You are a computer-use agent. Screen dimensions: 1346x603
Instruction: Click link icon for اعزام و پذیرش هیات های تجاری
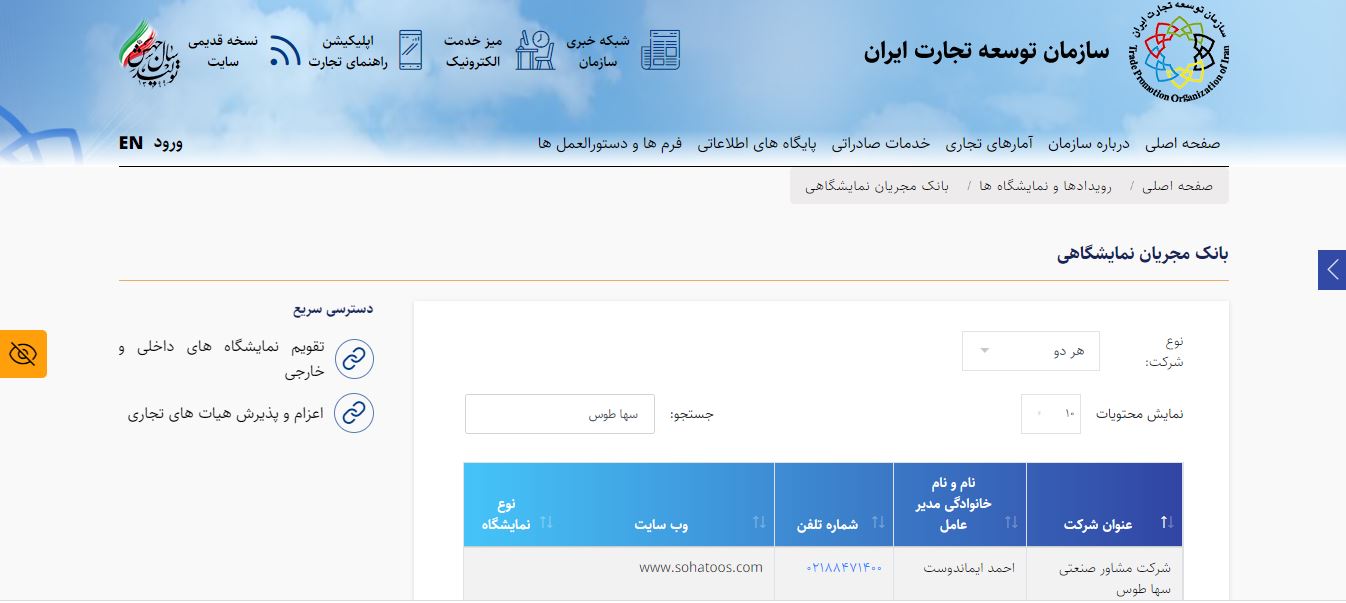coord(354,412)
